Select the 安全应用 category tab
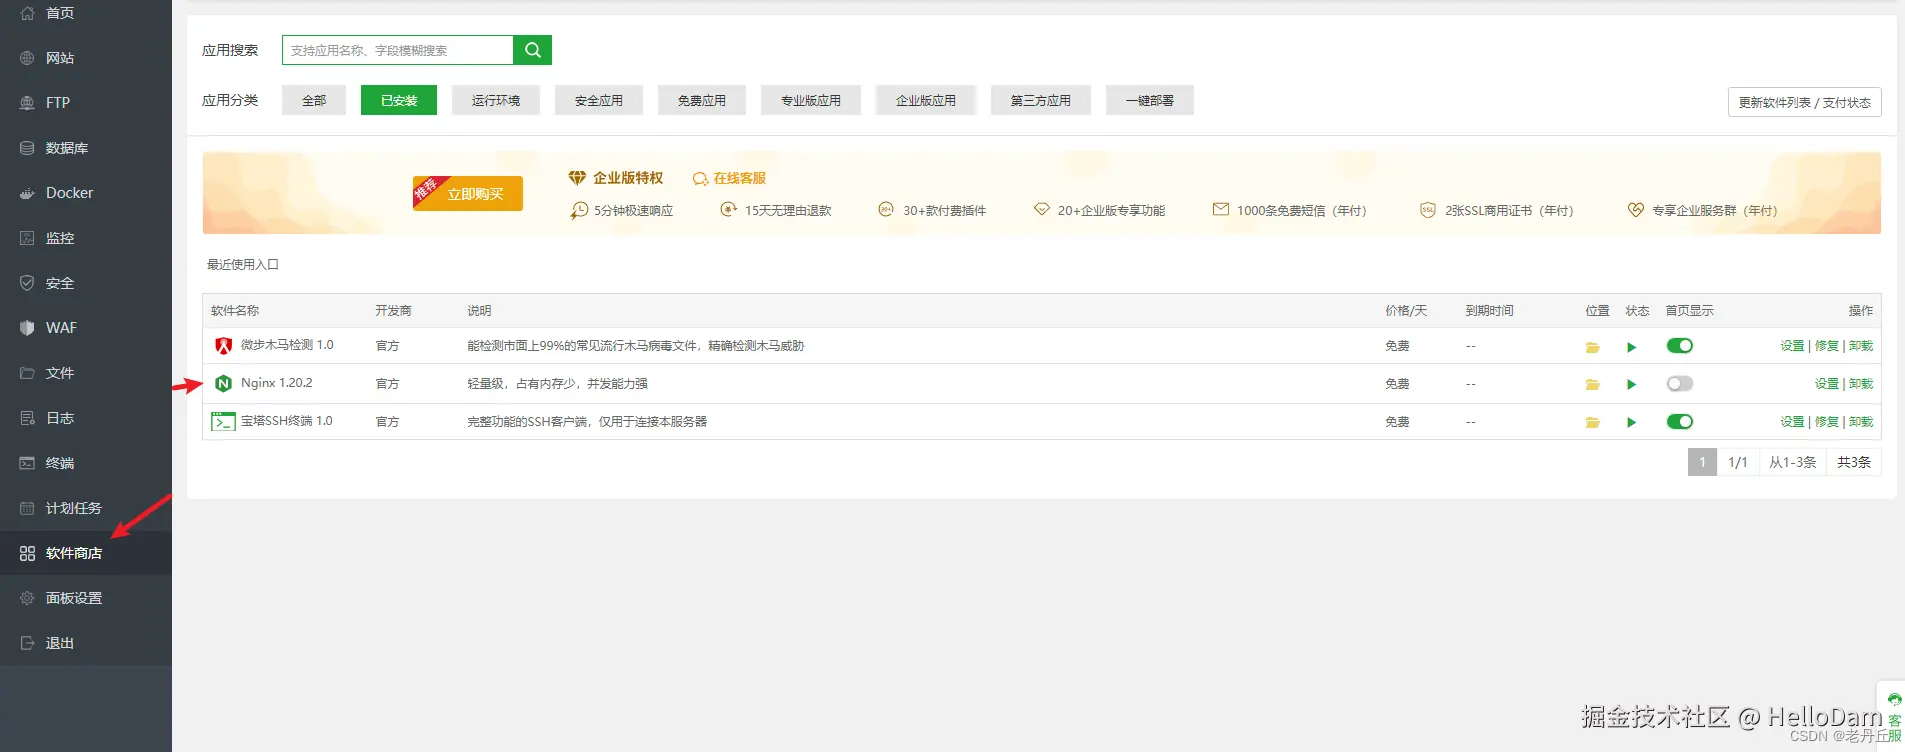 click(x=599, y=100)
